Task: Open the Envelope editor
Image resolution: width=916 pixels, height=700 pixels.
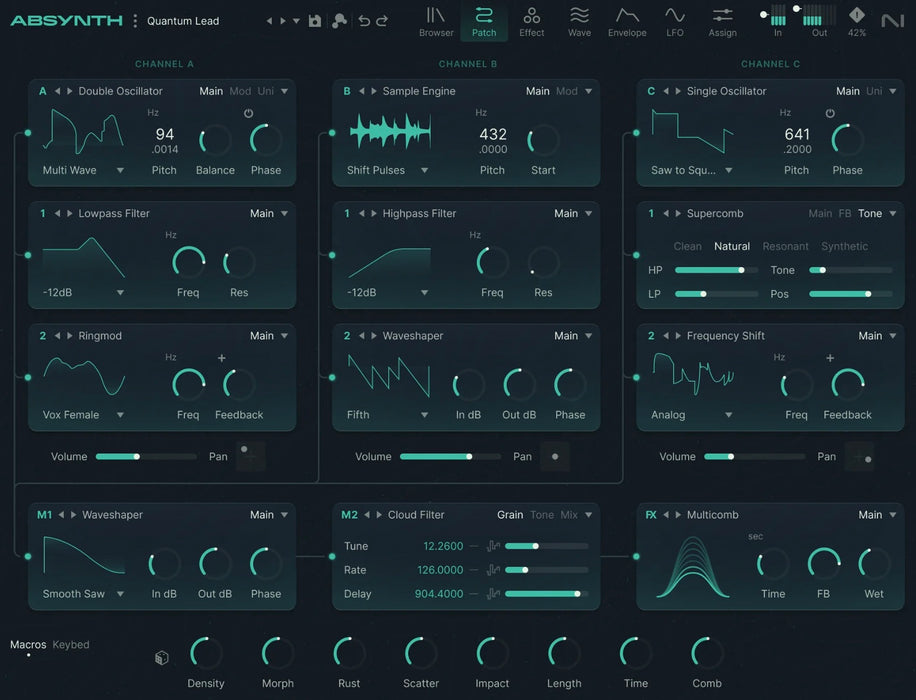Action: click(x=627, y=21)
